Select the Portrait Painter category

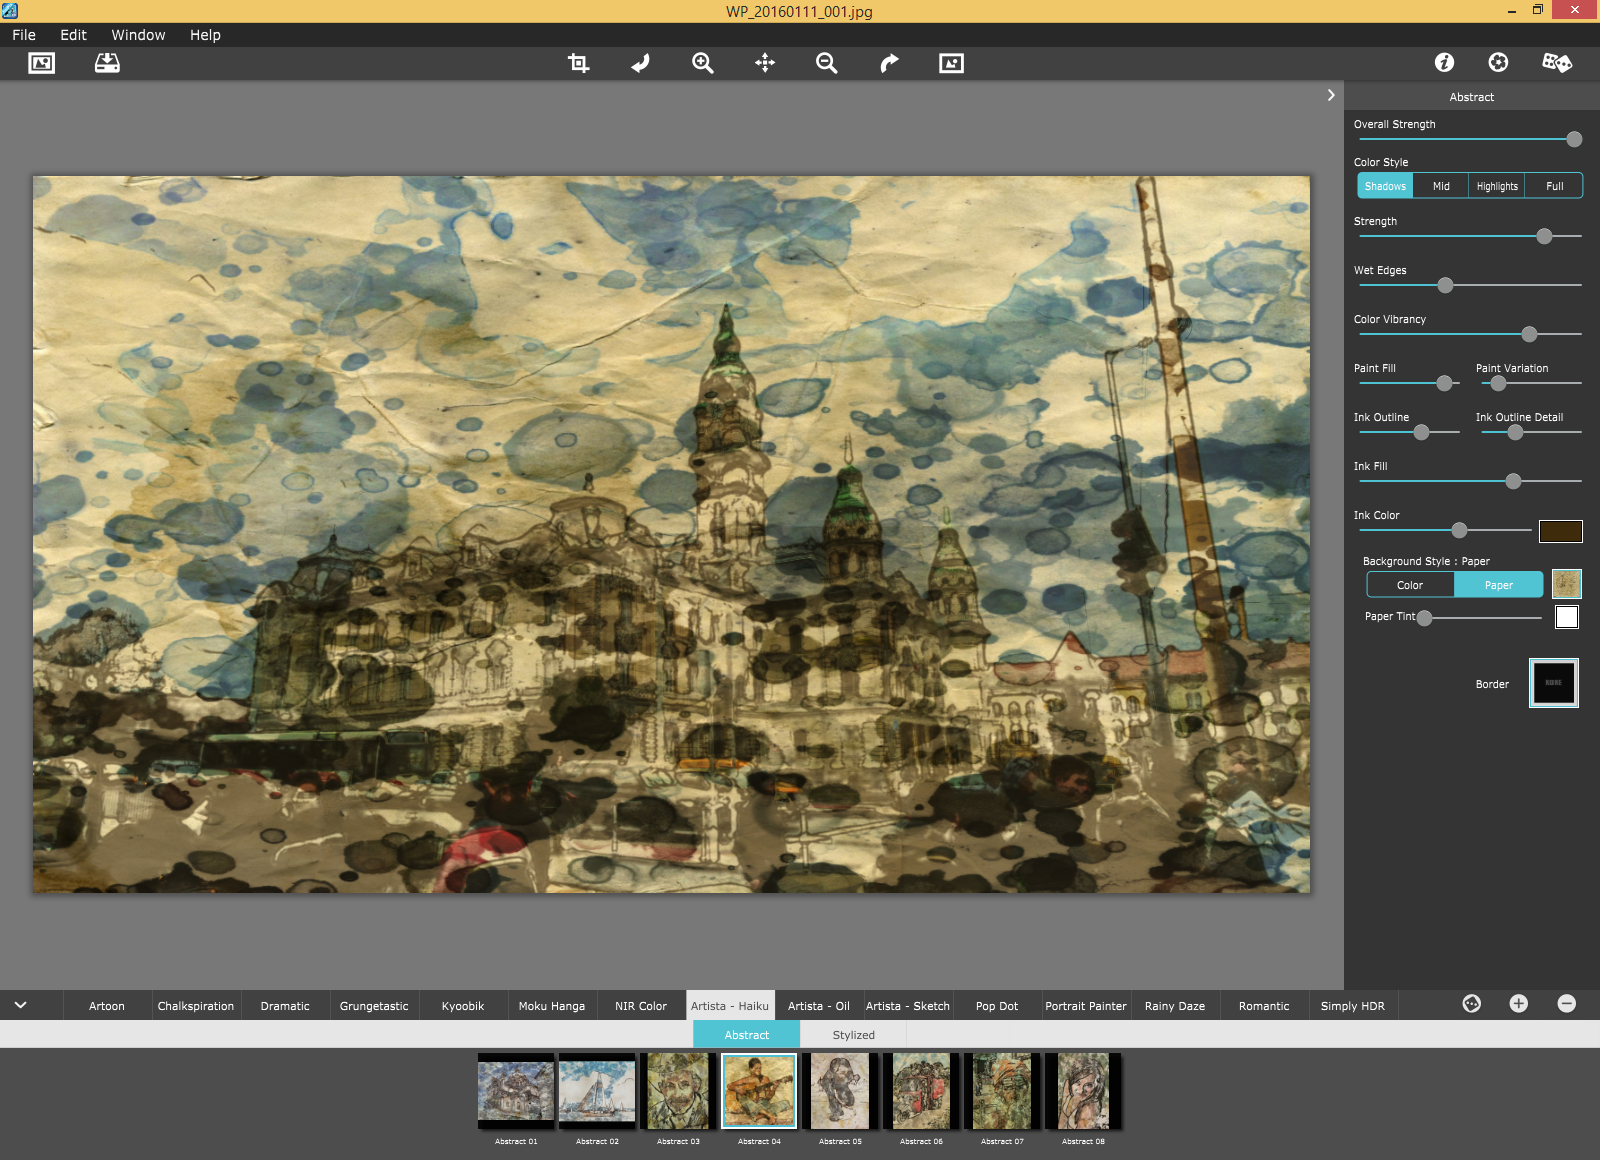1086,1006
